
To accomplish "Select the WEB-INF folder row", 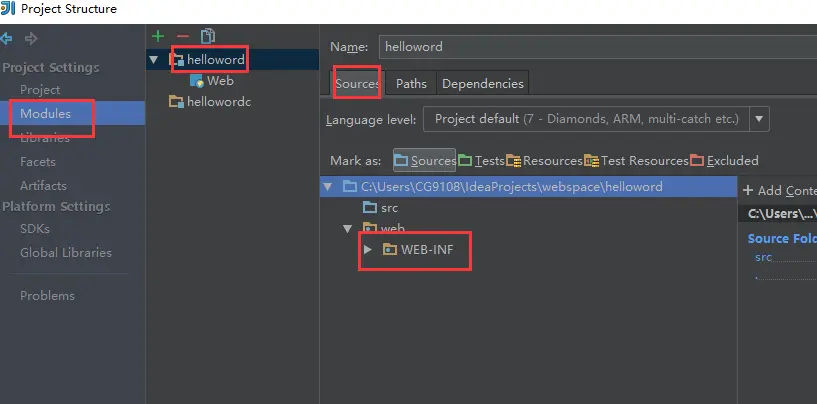I will 528,250.
